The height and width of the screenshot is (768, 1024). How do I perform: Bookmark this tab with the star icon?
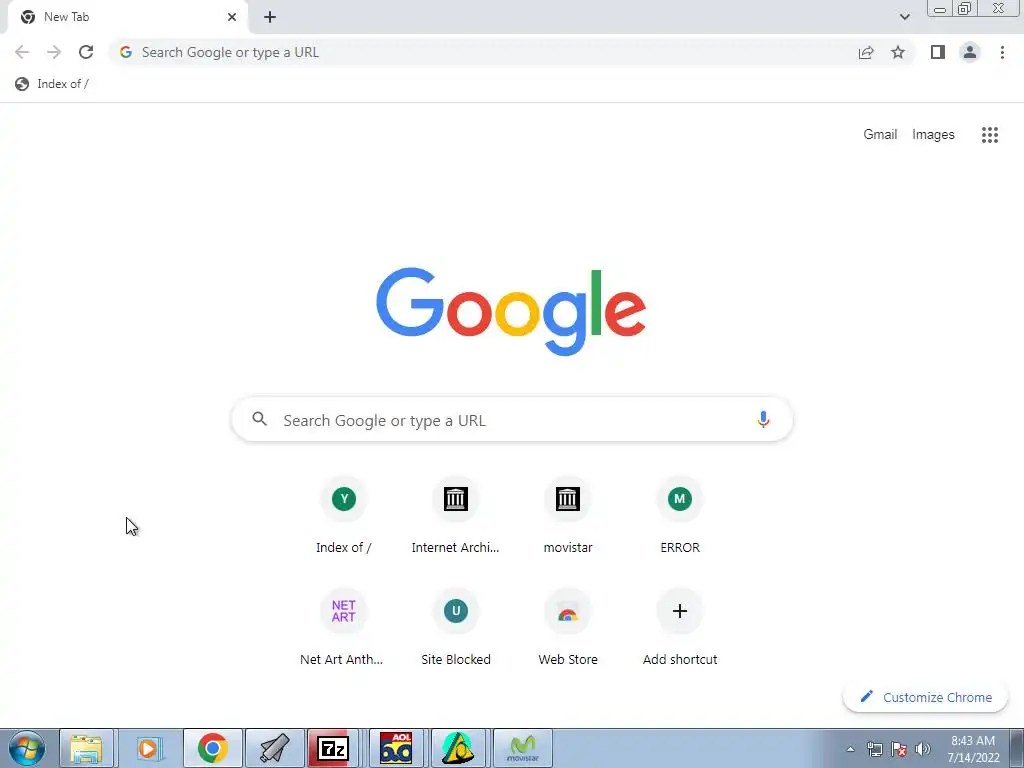898,52
